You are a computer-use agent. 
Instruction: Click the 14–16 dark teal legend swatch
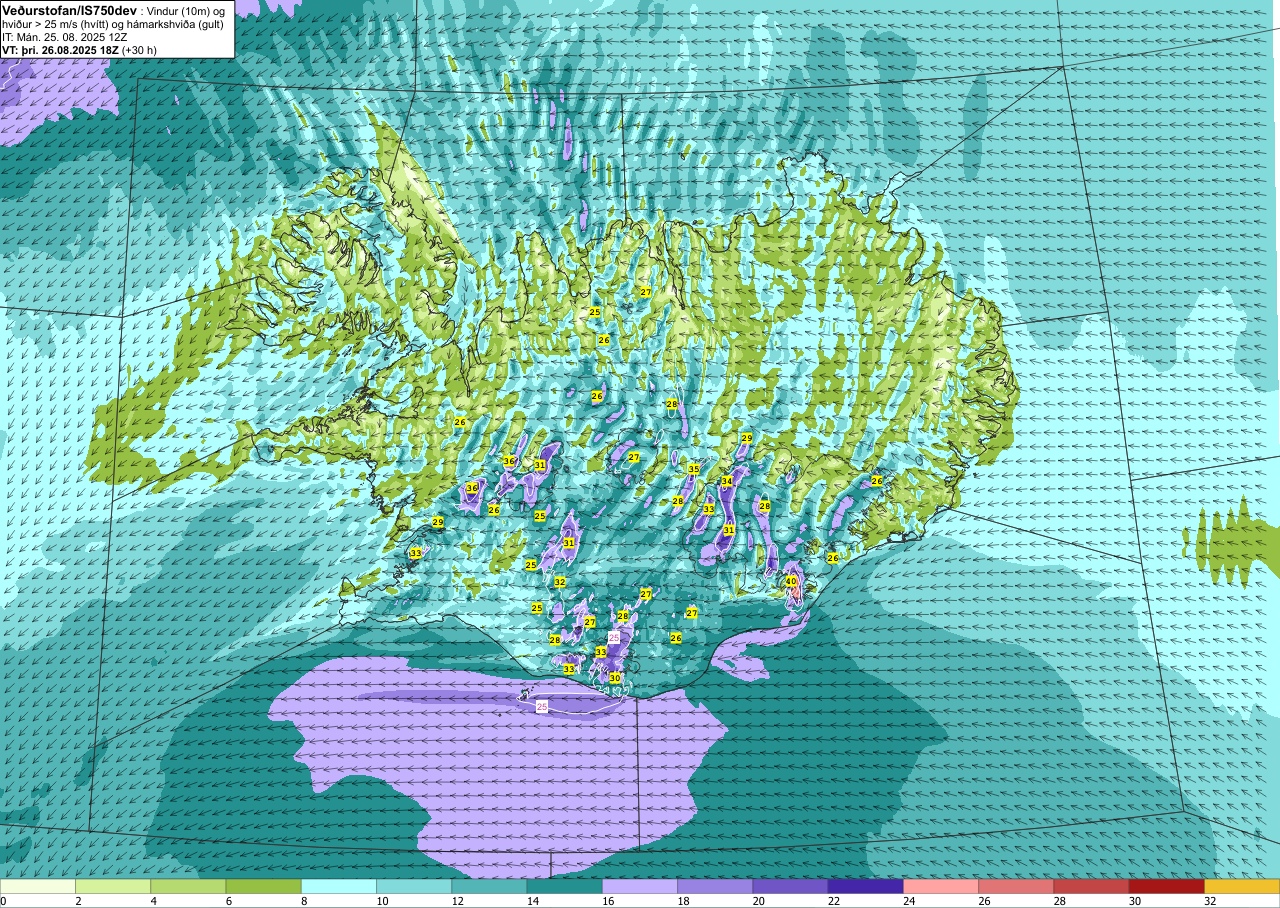[564, 886]
